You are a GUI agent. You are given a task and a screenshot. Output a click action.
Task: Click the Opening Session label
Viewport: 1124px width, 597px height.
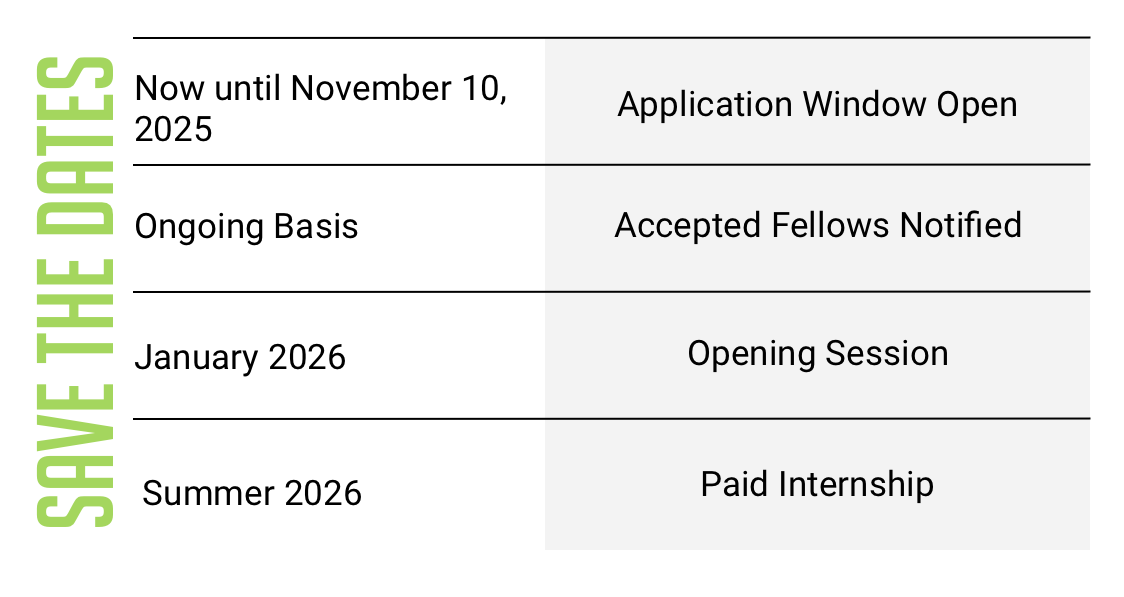[818, 354]
